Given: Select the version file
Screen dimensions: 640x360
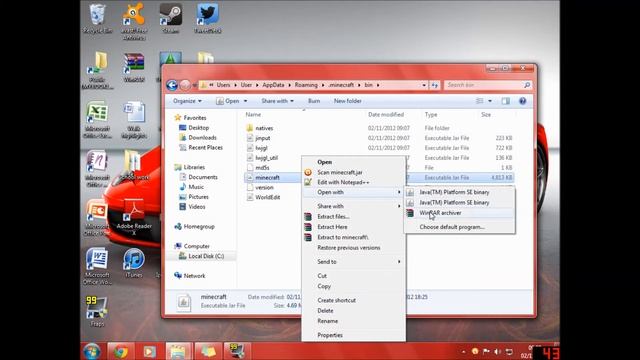Looking at the screenshot, I should coord(264,187).
